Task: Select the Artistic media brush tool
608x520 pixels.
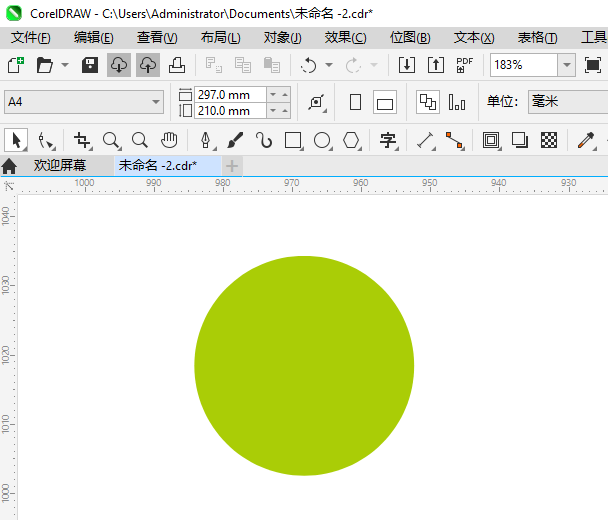Action: tap(235, 140)
